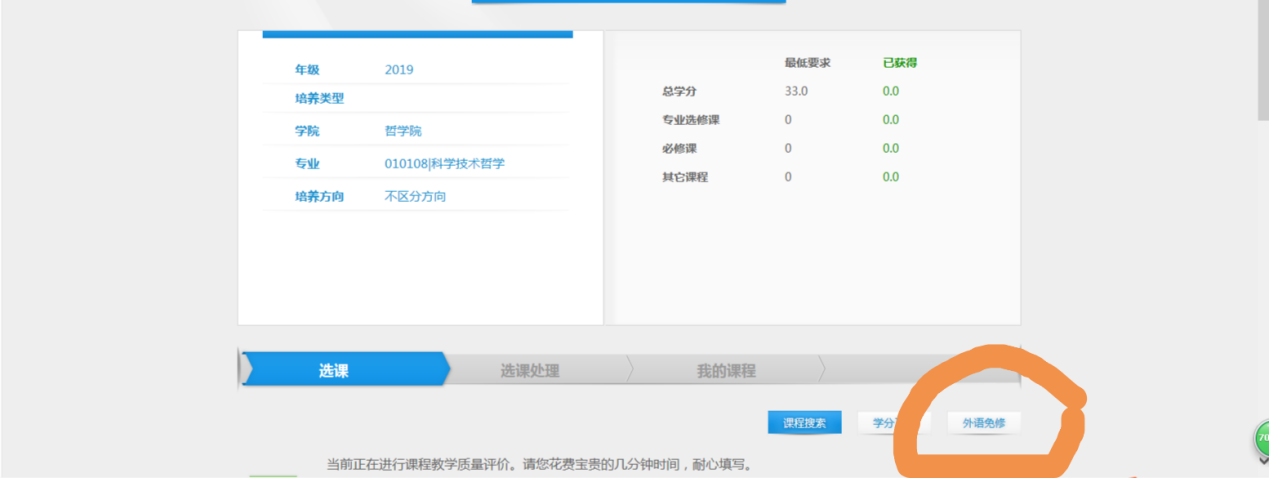Click the 哲学院 college value
The image size is (1269, 478).
coord(404,131)
